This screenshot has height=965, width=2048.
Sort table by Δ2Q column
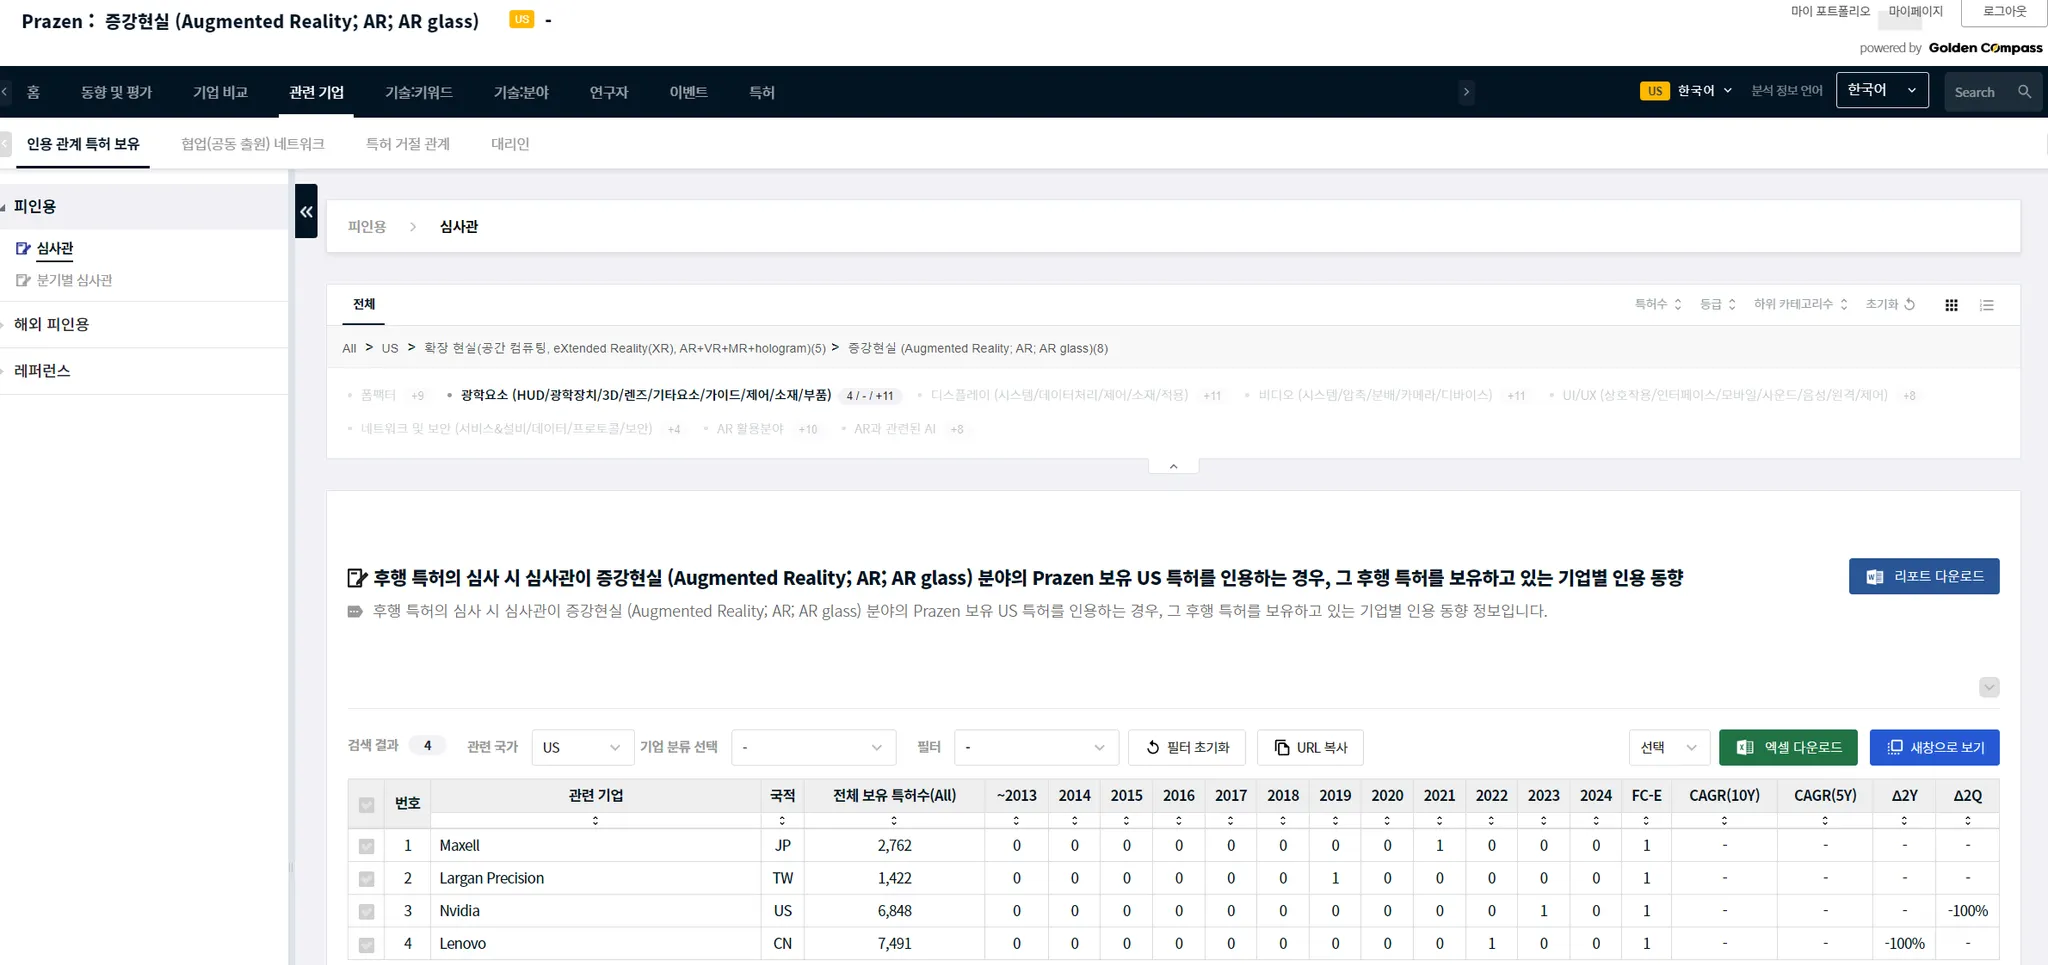coord(1968,821)
